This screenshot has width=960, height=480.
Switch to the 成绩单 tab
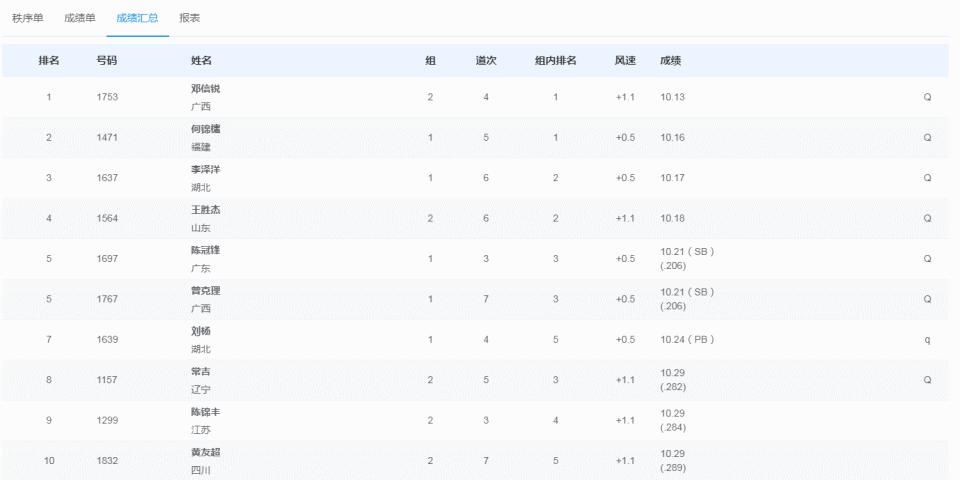pyautogui.click(x=79, y=18)
